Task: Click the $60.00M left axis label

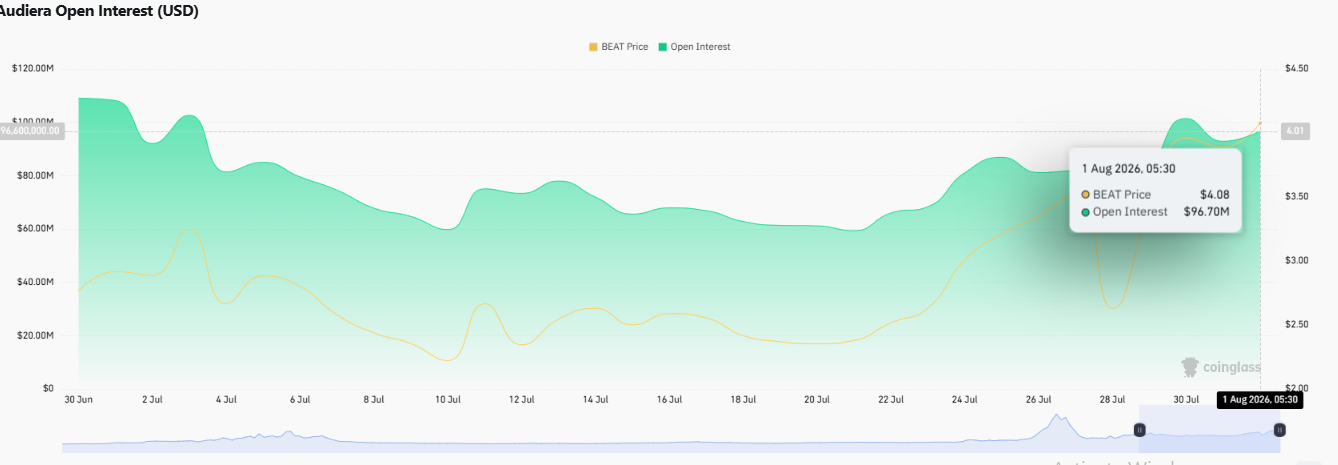Action: point(35,229)
